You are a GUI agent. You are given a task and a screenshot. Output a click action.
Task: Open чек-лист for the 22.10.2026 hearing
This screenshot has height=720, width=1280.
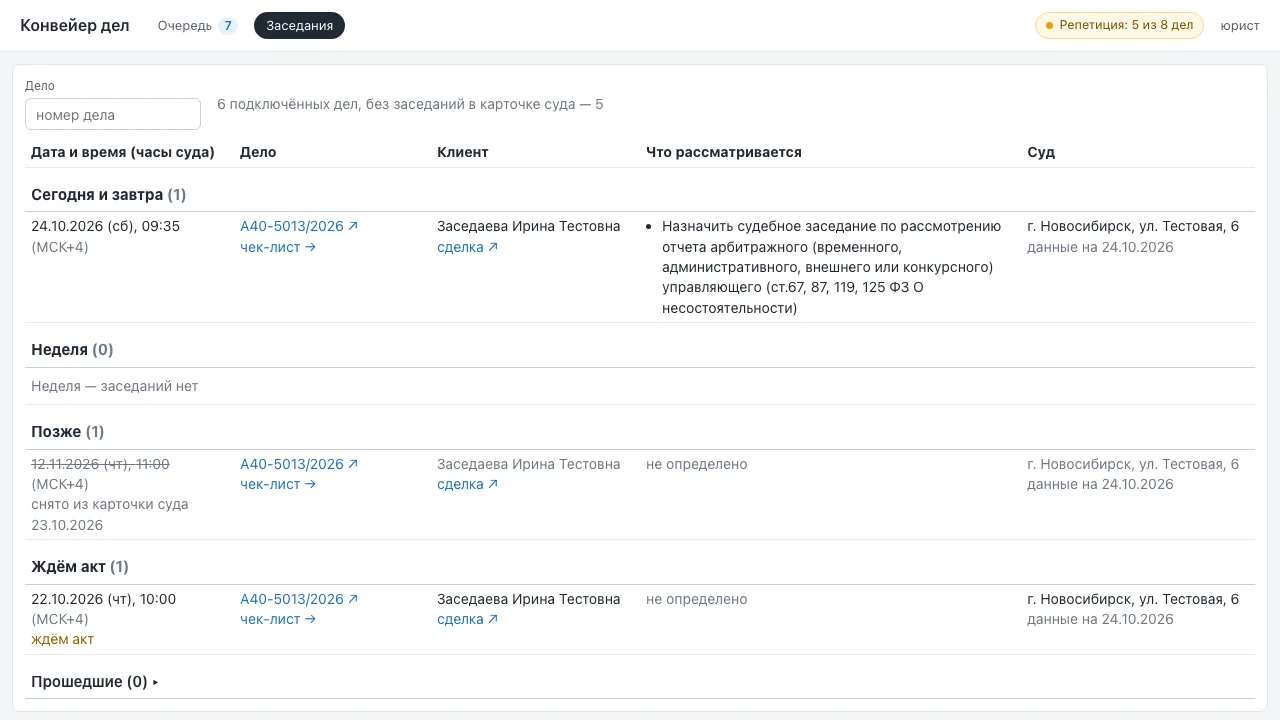coord(278,619)
